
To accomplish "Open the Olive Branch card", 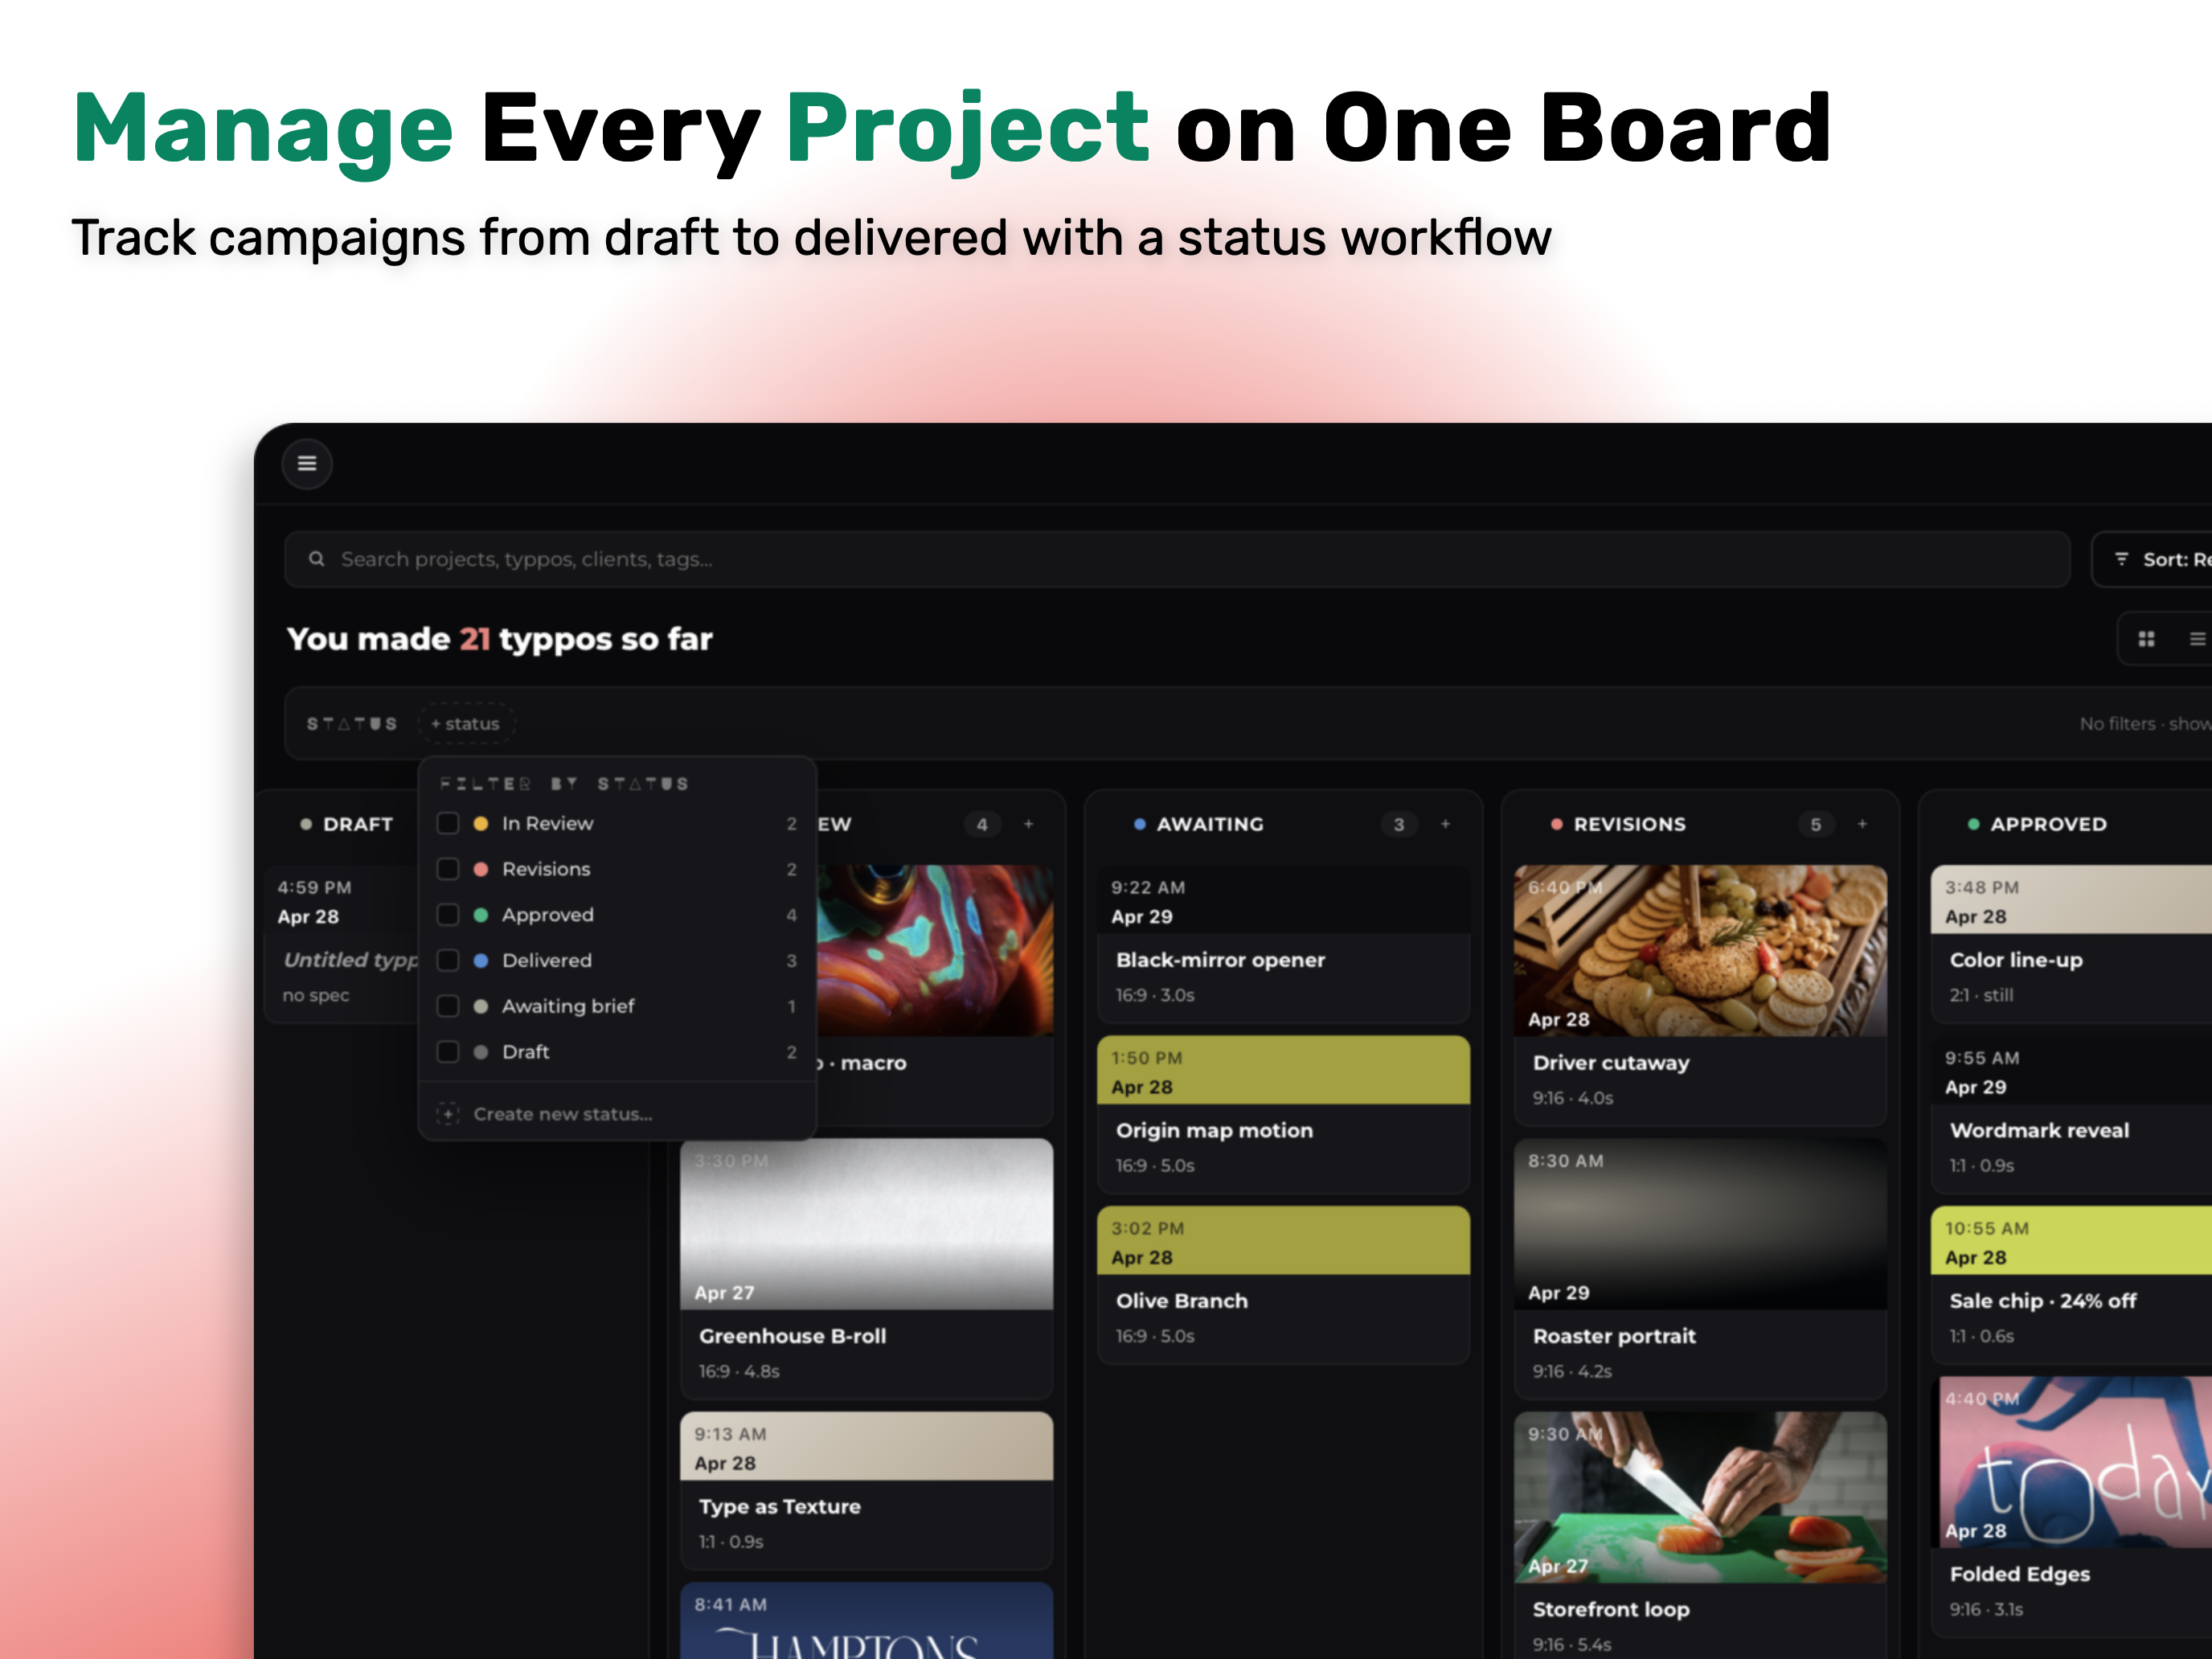I will pyautogui.click(x=1283, y=1284).
